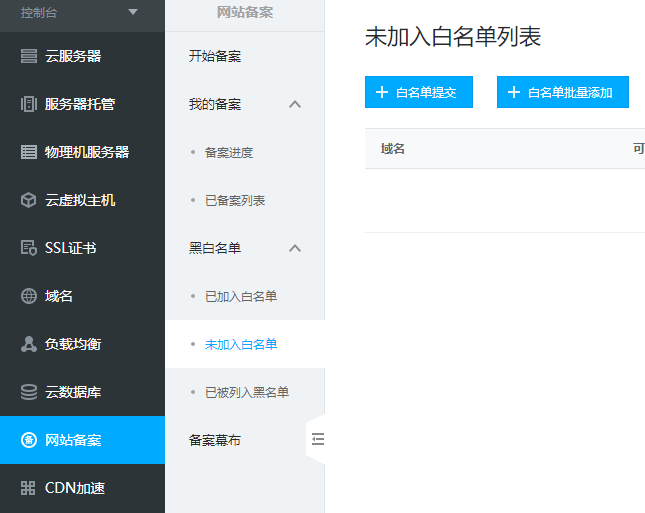Click the 物理机服务器 icon in sidebar
The image size is (645, 513).
point(28,152)
